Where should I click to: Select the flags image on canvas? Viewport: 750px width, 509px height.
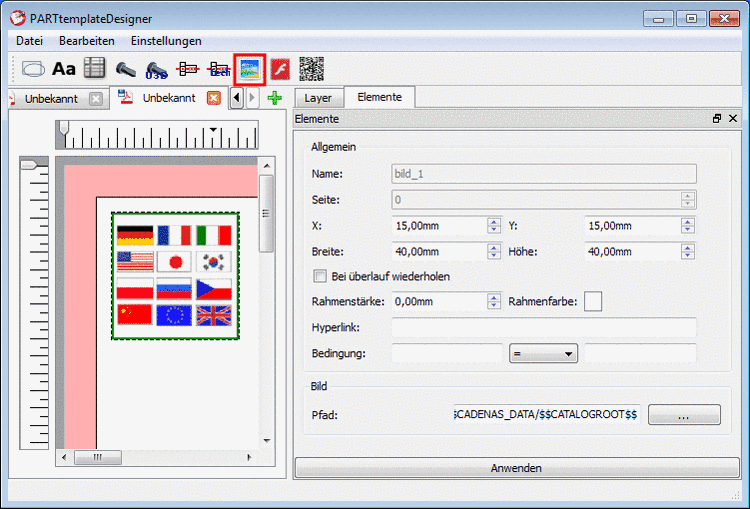175,276
